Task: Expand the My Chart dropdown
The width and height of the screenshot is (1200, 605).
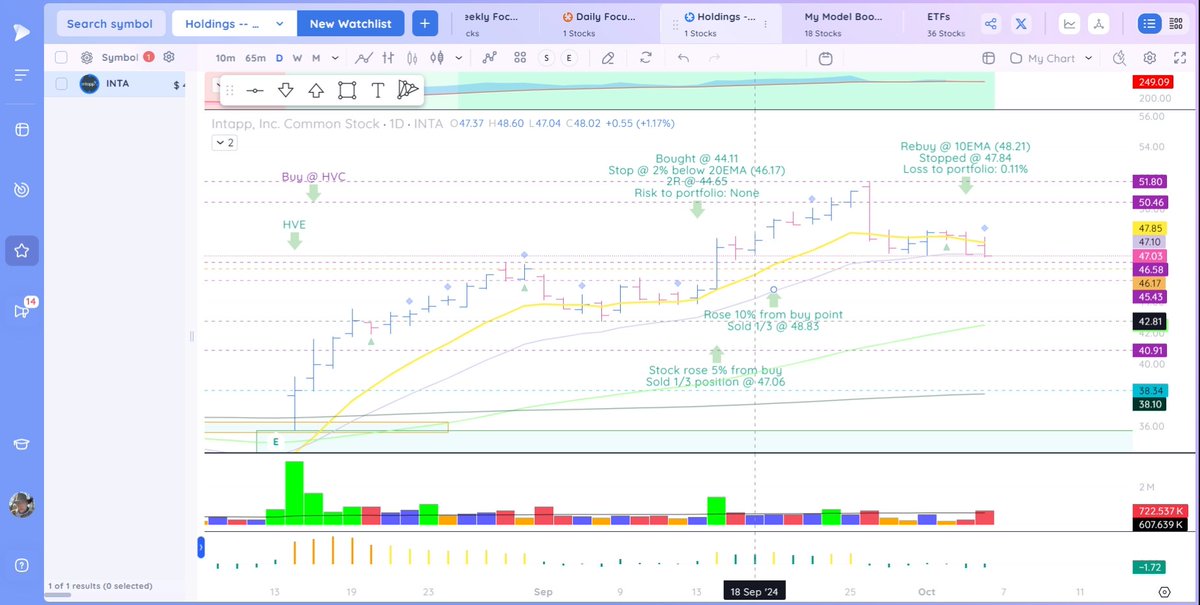Action: tap(1051, 58)
